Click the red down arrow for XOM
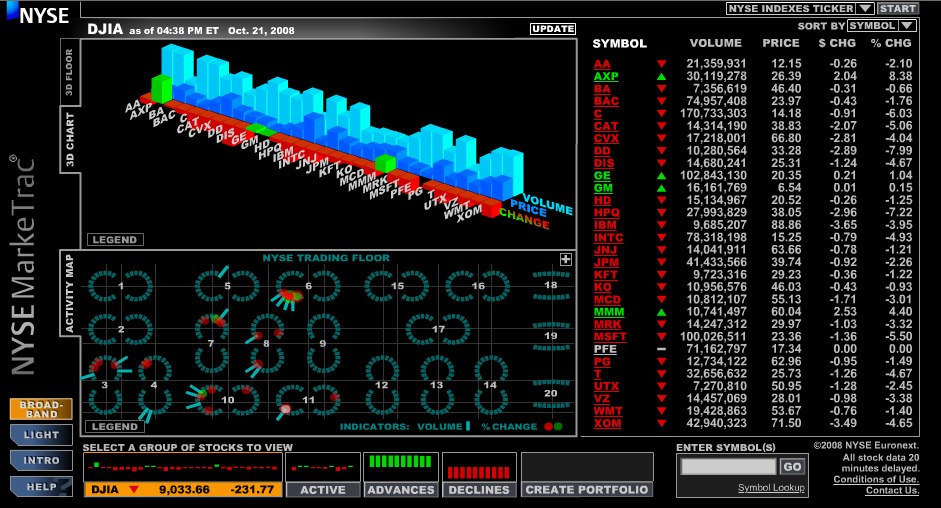Image resolution: width=941 pixels, height=508 pixels. coord(661,423)
